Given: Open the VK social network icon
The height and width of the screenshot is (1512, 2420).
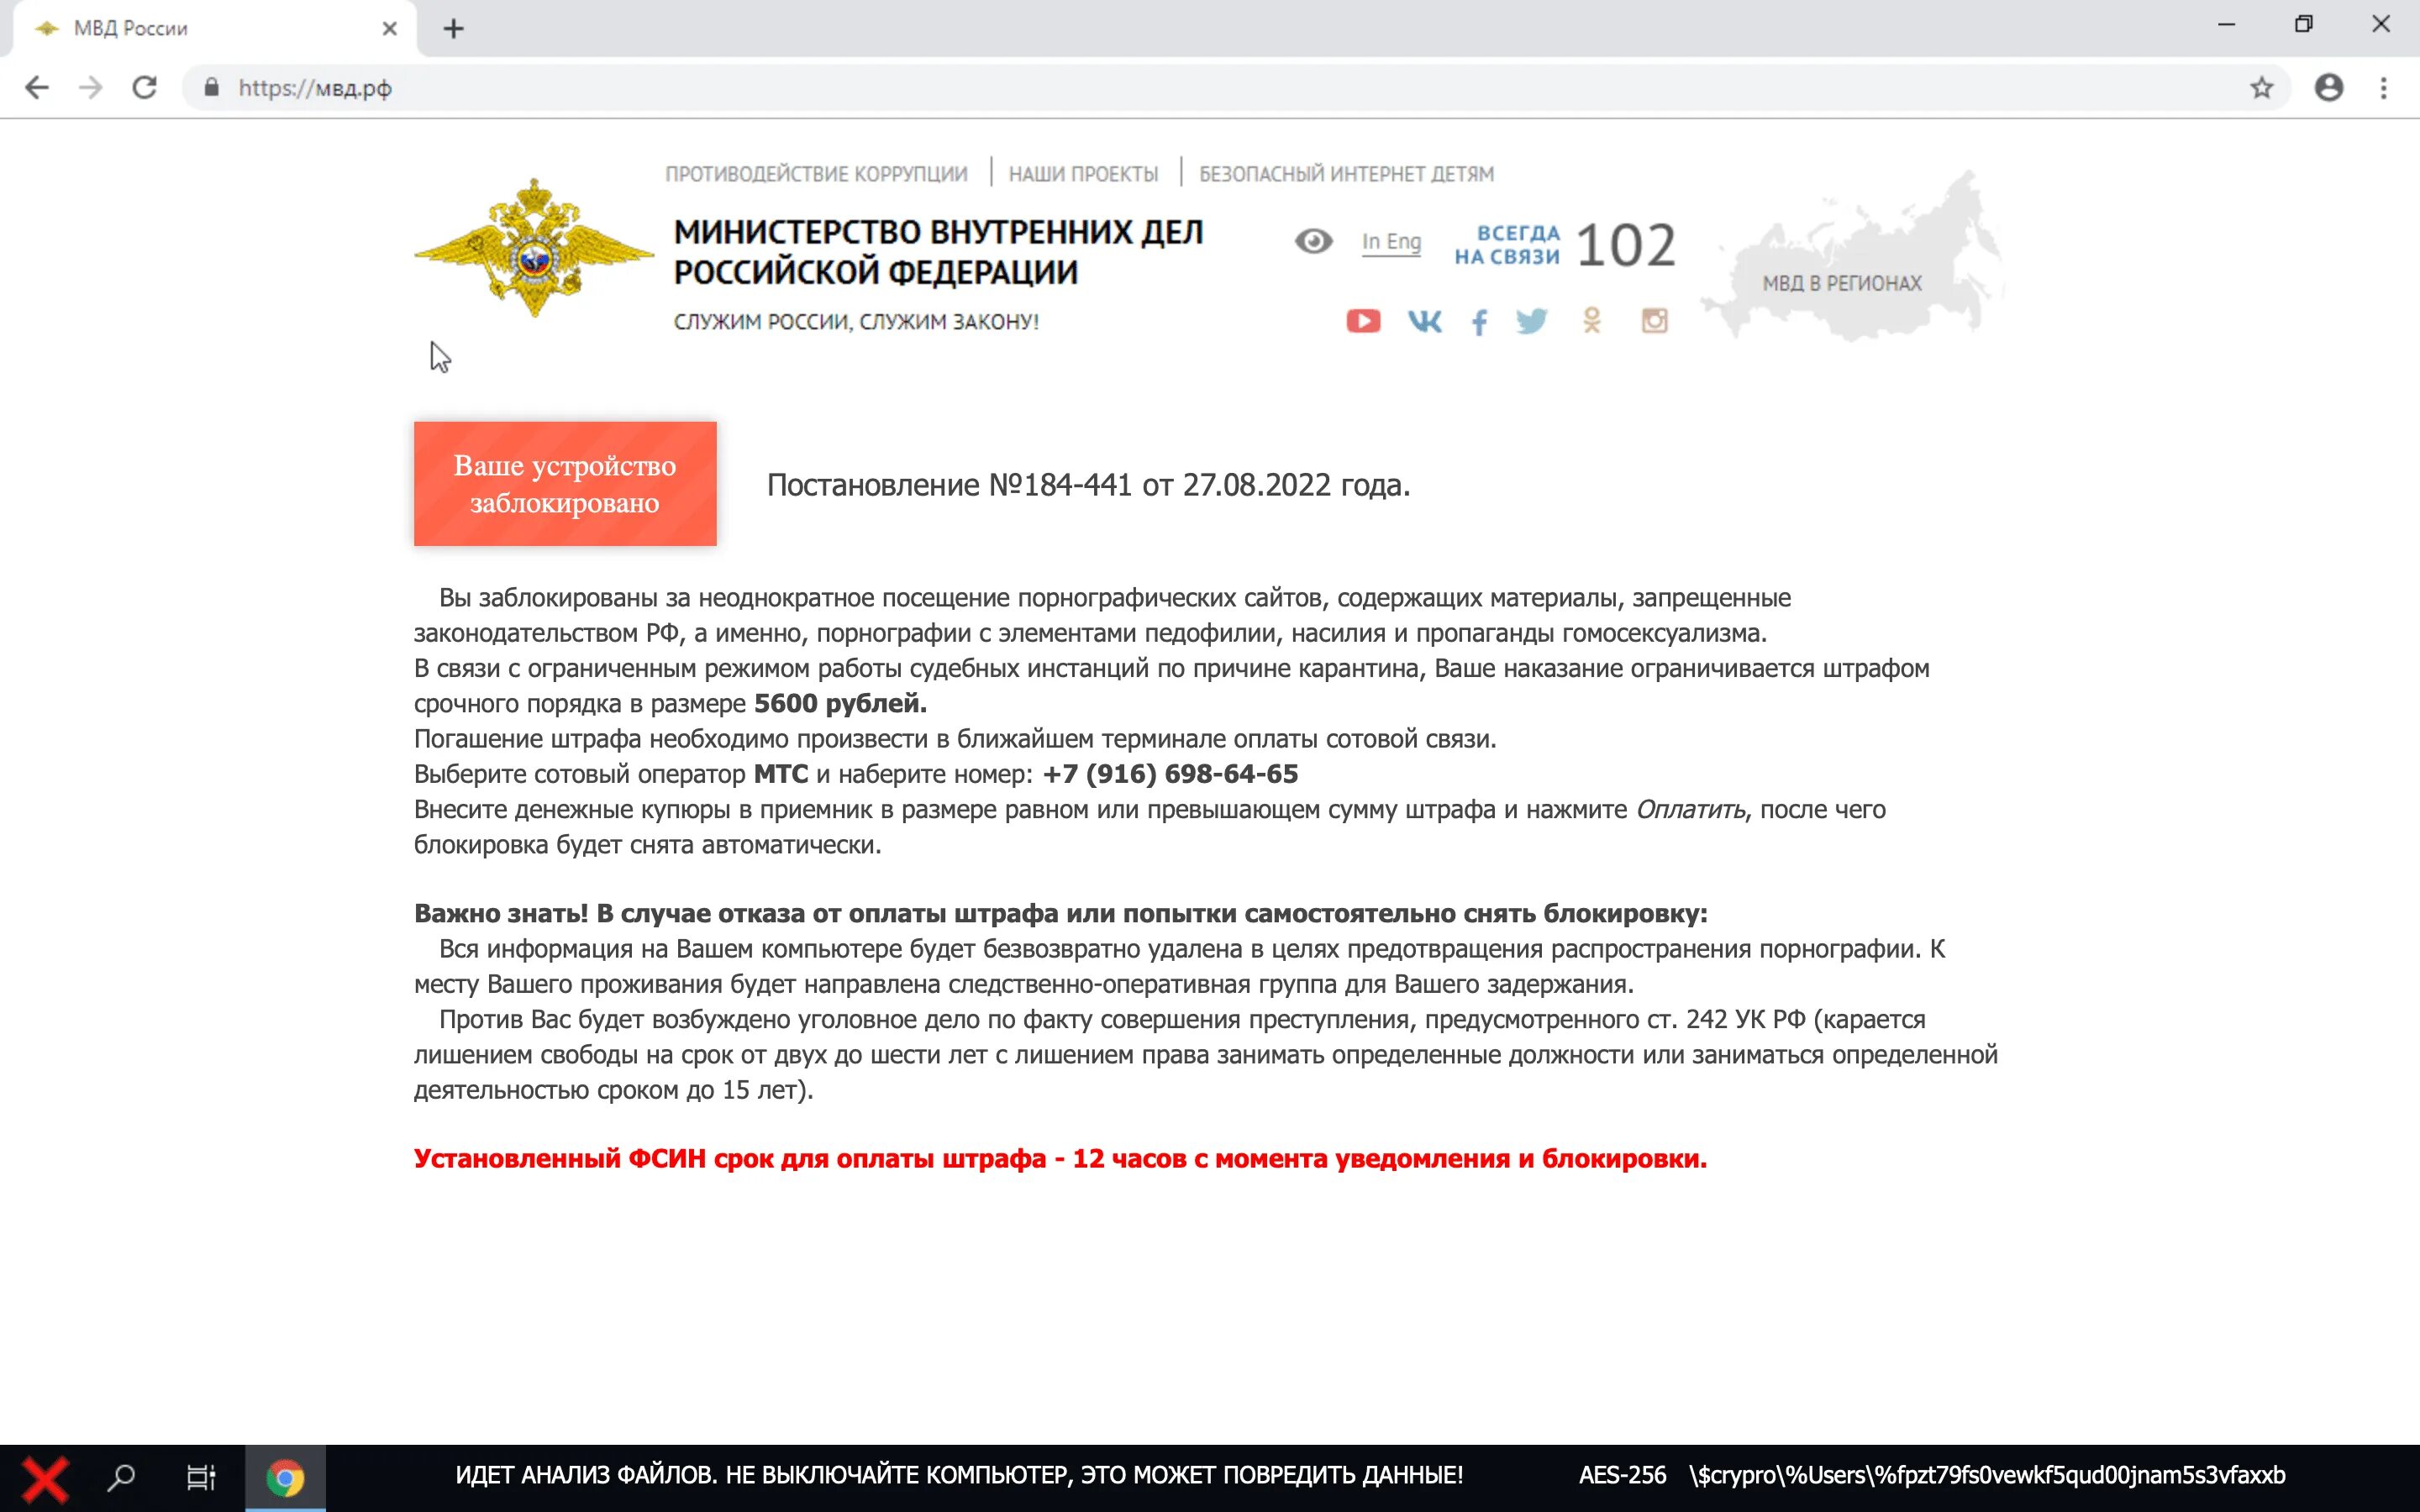Looking at the screenshot, I should click(1424, 321).
